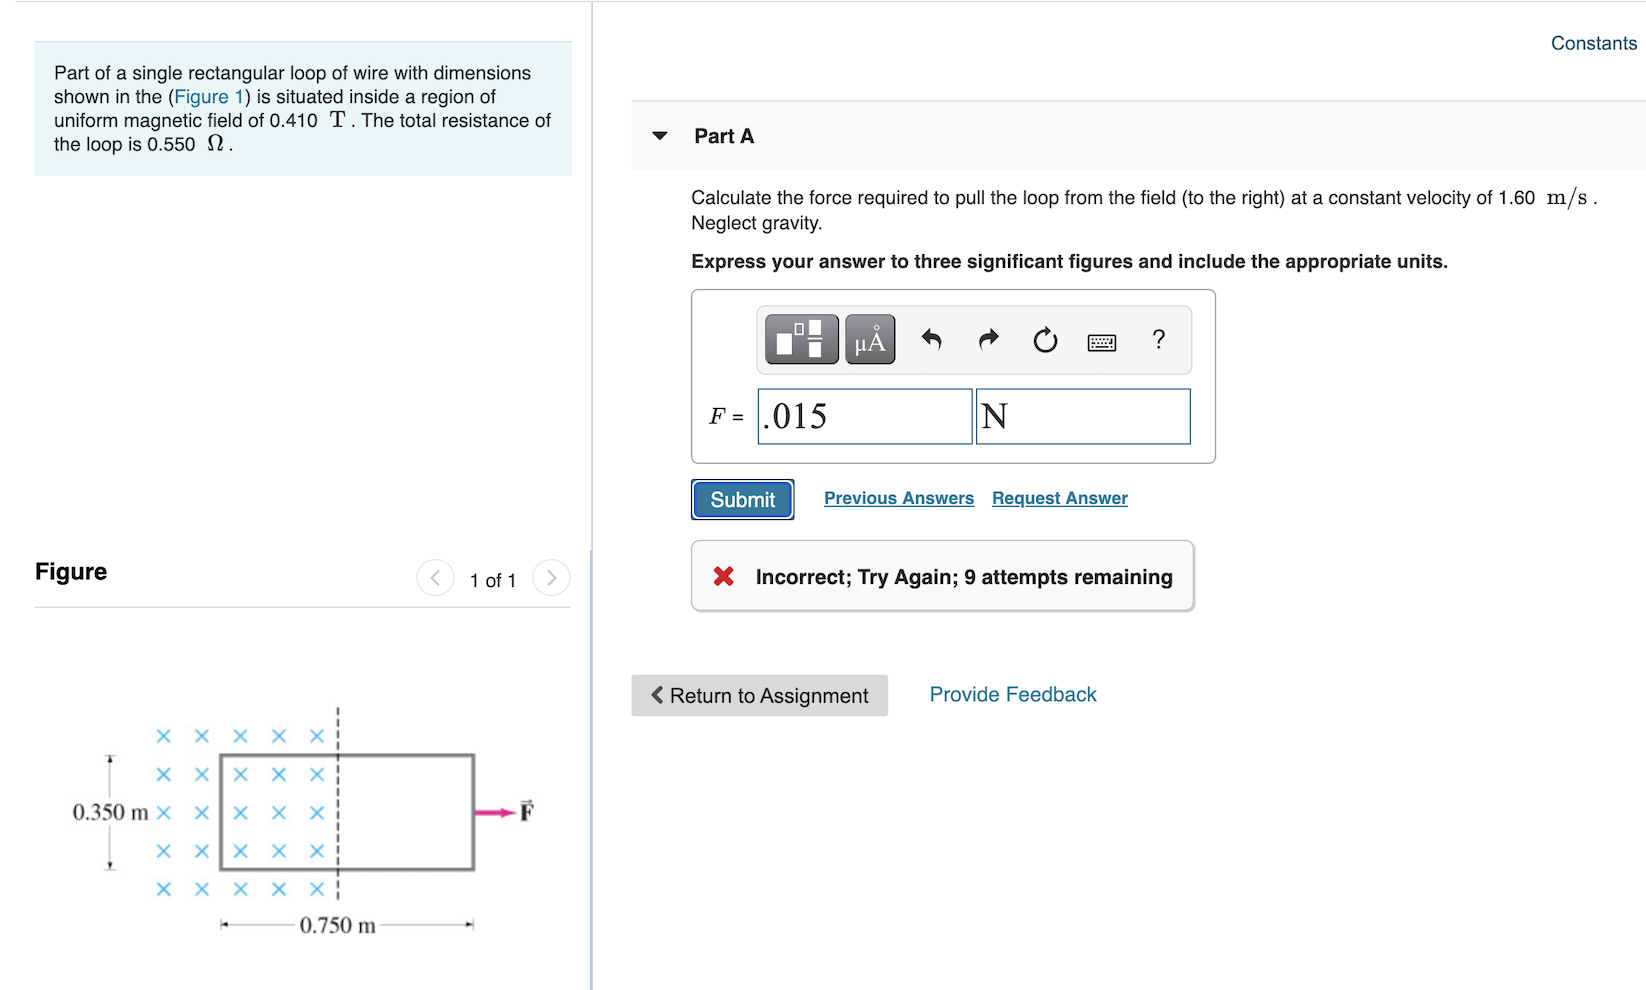Image resolution: width=1646 pixels, height=990 pixels.
Task: Collapse the Part A section
Action: click(x=659, y=136)
